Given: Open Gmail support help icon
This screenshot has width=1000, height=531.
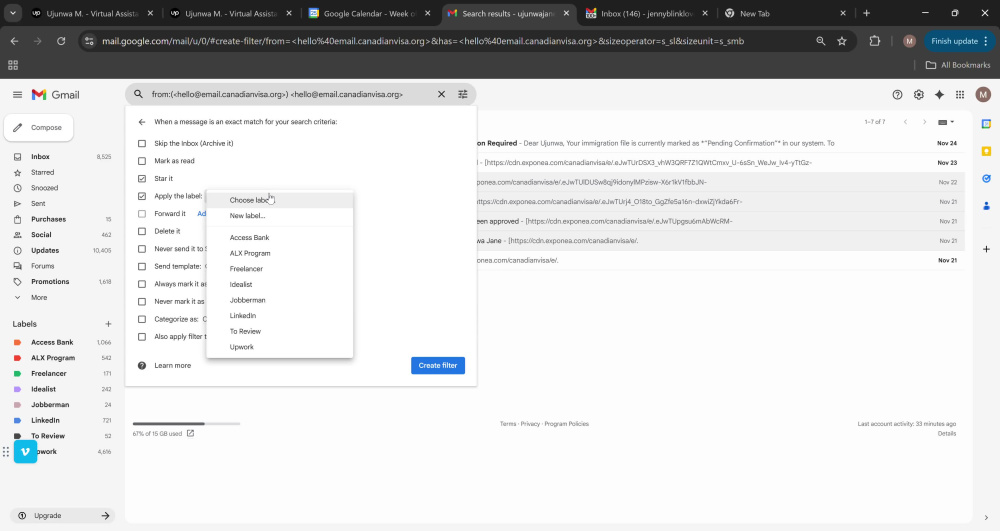Looking at the screenshot, I should tap(897, 94).
